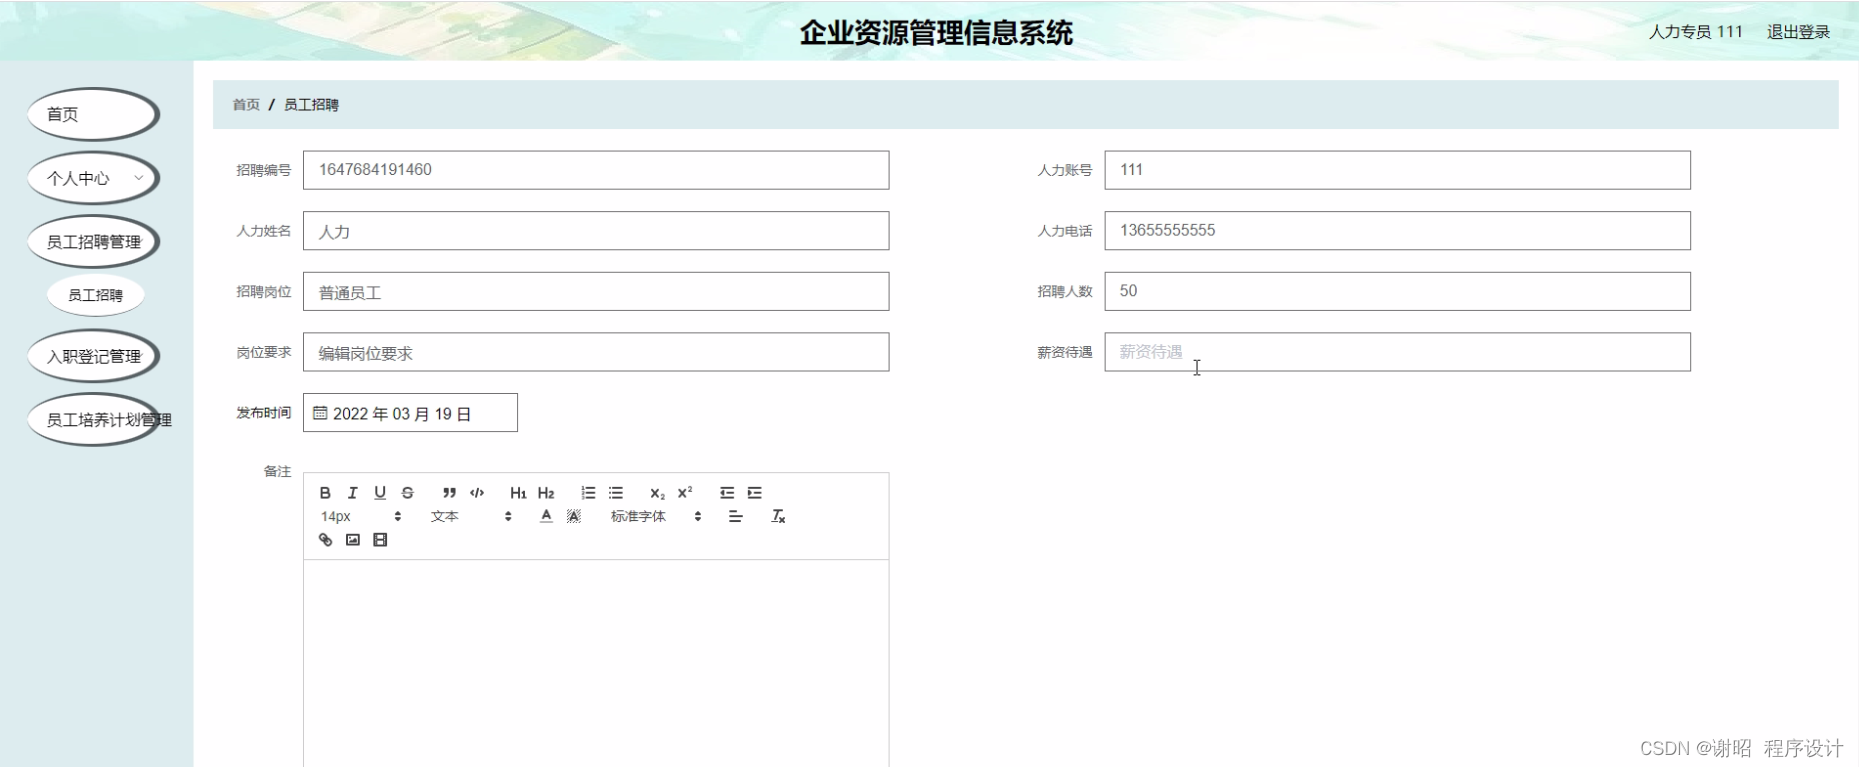Create a bulleted list
This screenshot has width=1859, height=767.
pyautogui.click(x=616, y=493)
